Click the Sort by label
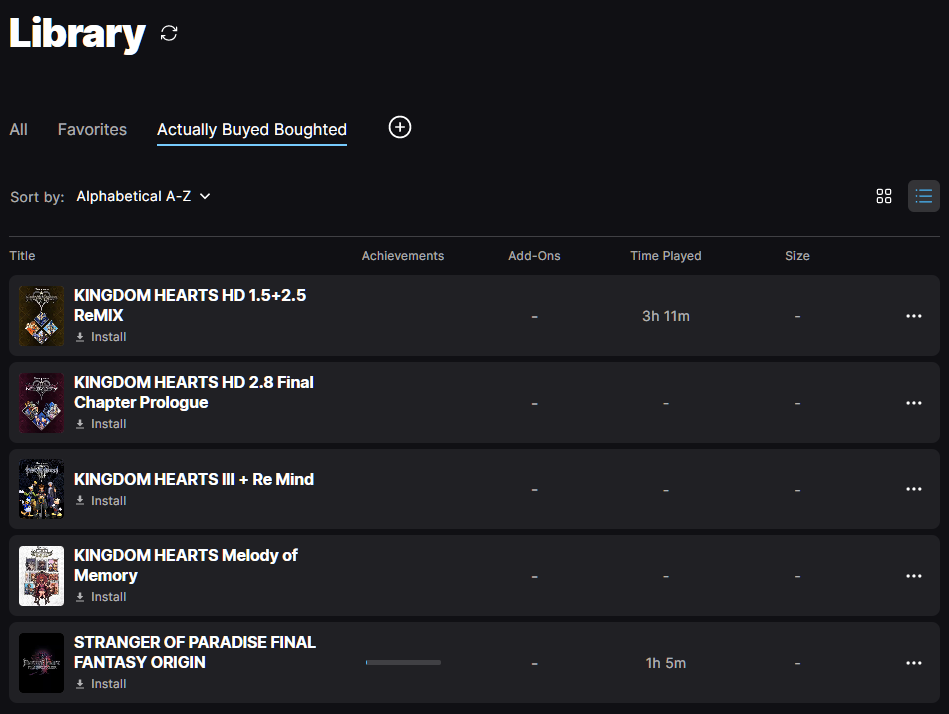The height and width of the screenshot is (714, 949). (37, 197)
